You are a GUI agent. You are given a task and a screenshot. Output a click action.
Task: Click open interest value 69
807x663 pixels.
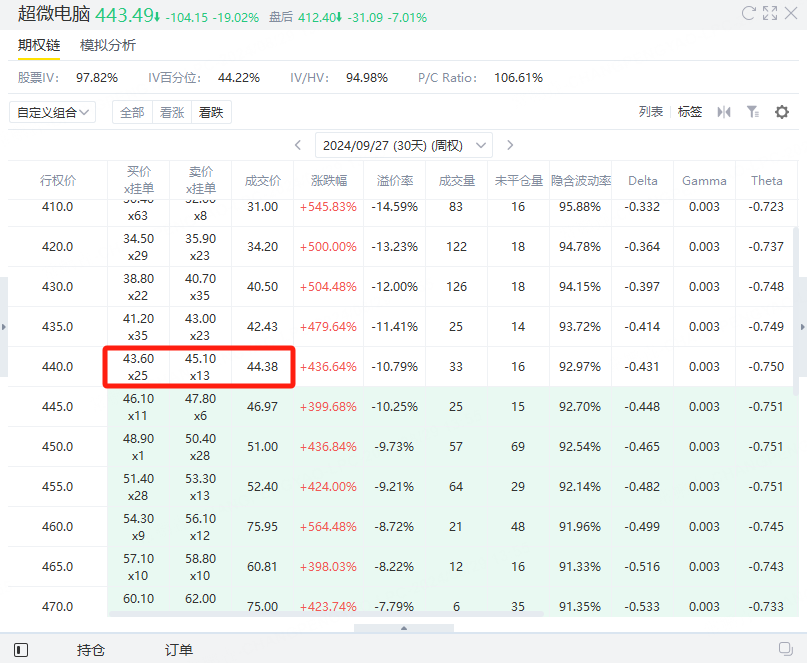[x=518, y=447]
